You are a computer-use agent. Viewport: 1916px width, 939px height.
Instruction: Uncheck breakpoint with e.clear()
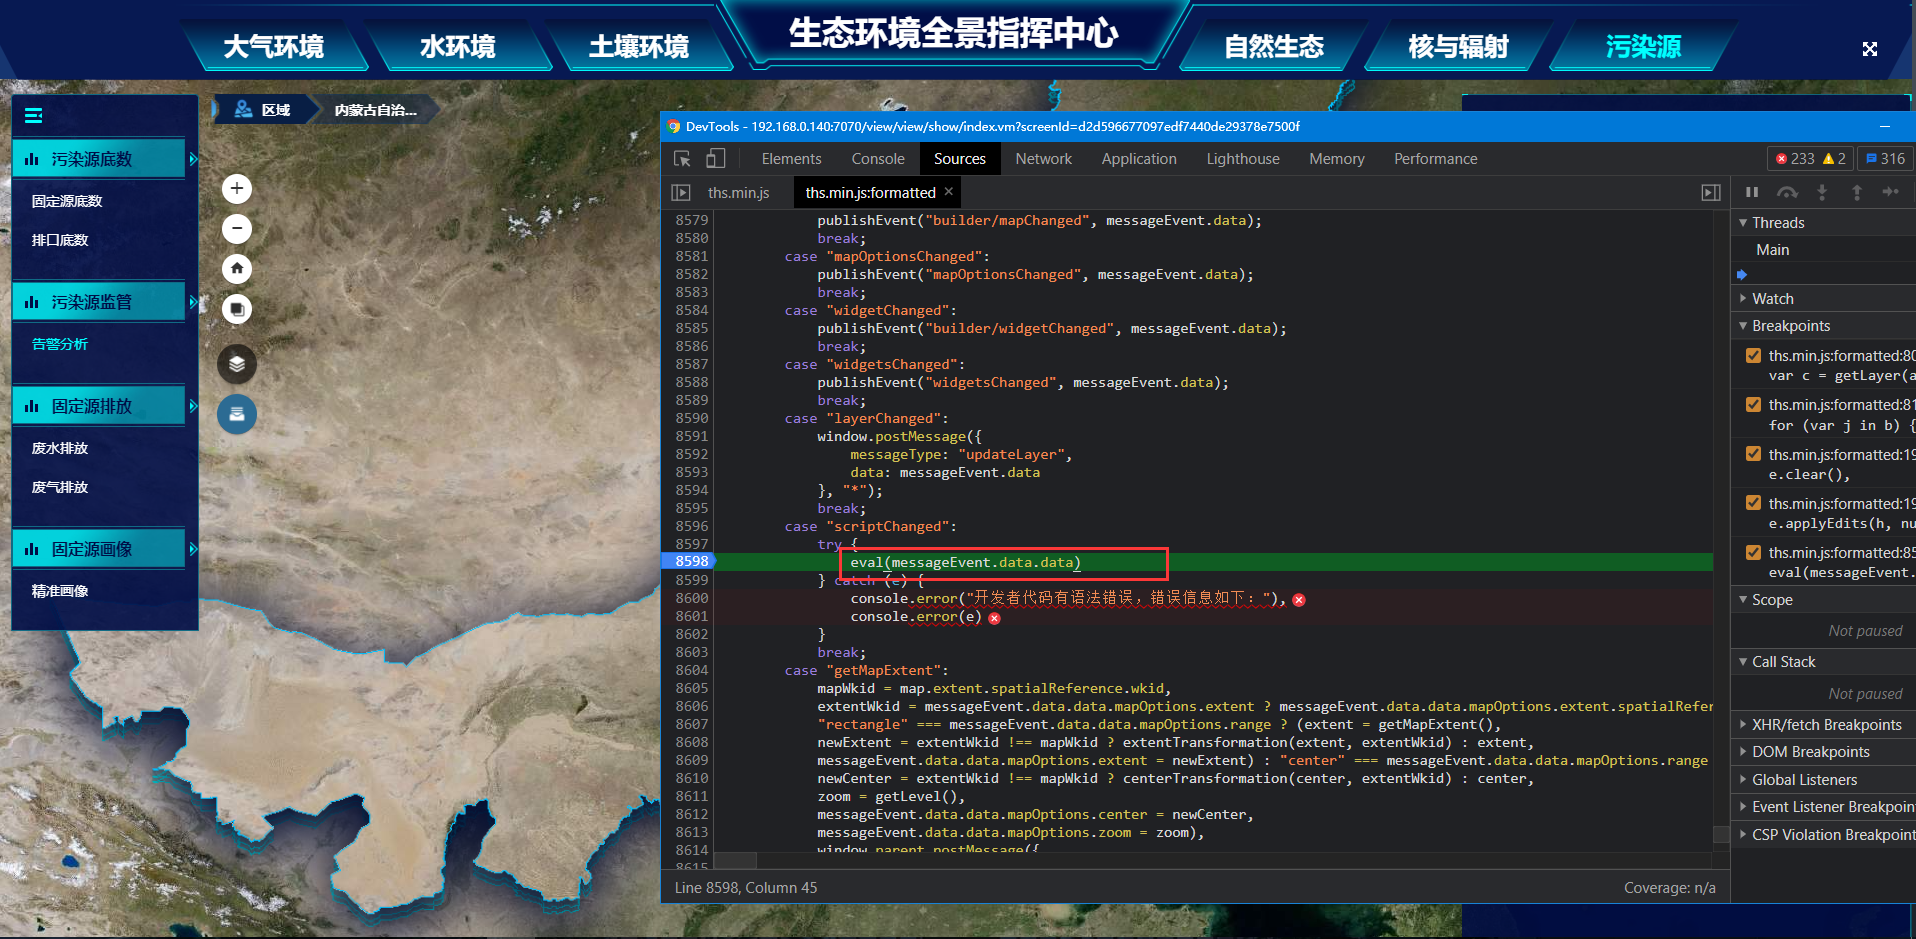click(1753, 454)
